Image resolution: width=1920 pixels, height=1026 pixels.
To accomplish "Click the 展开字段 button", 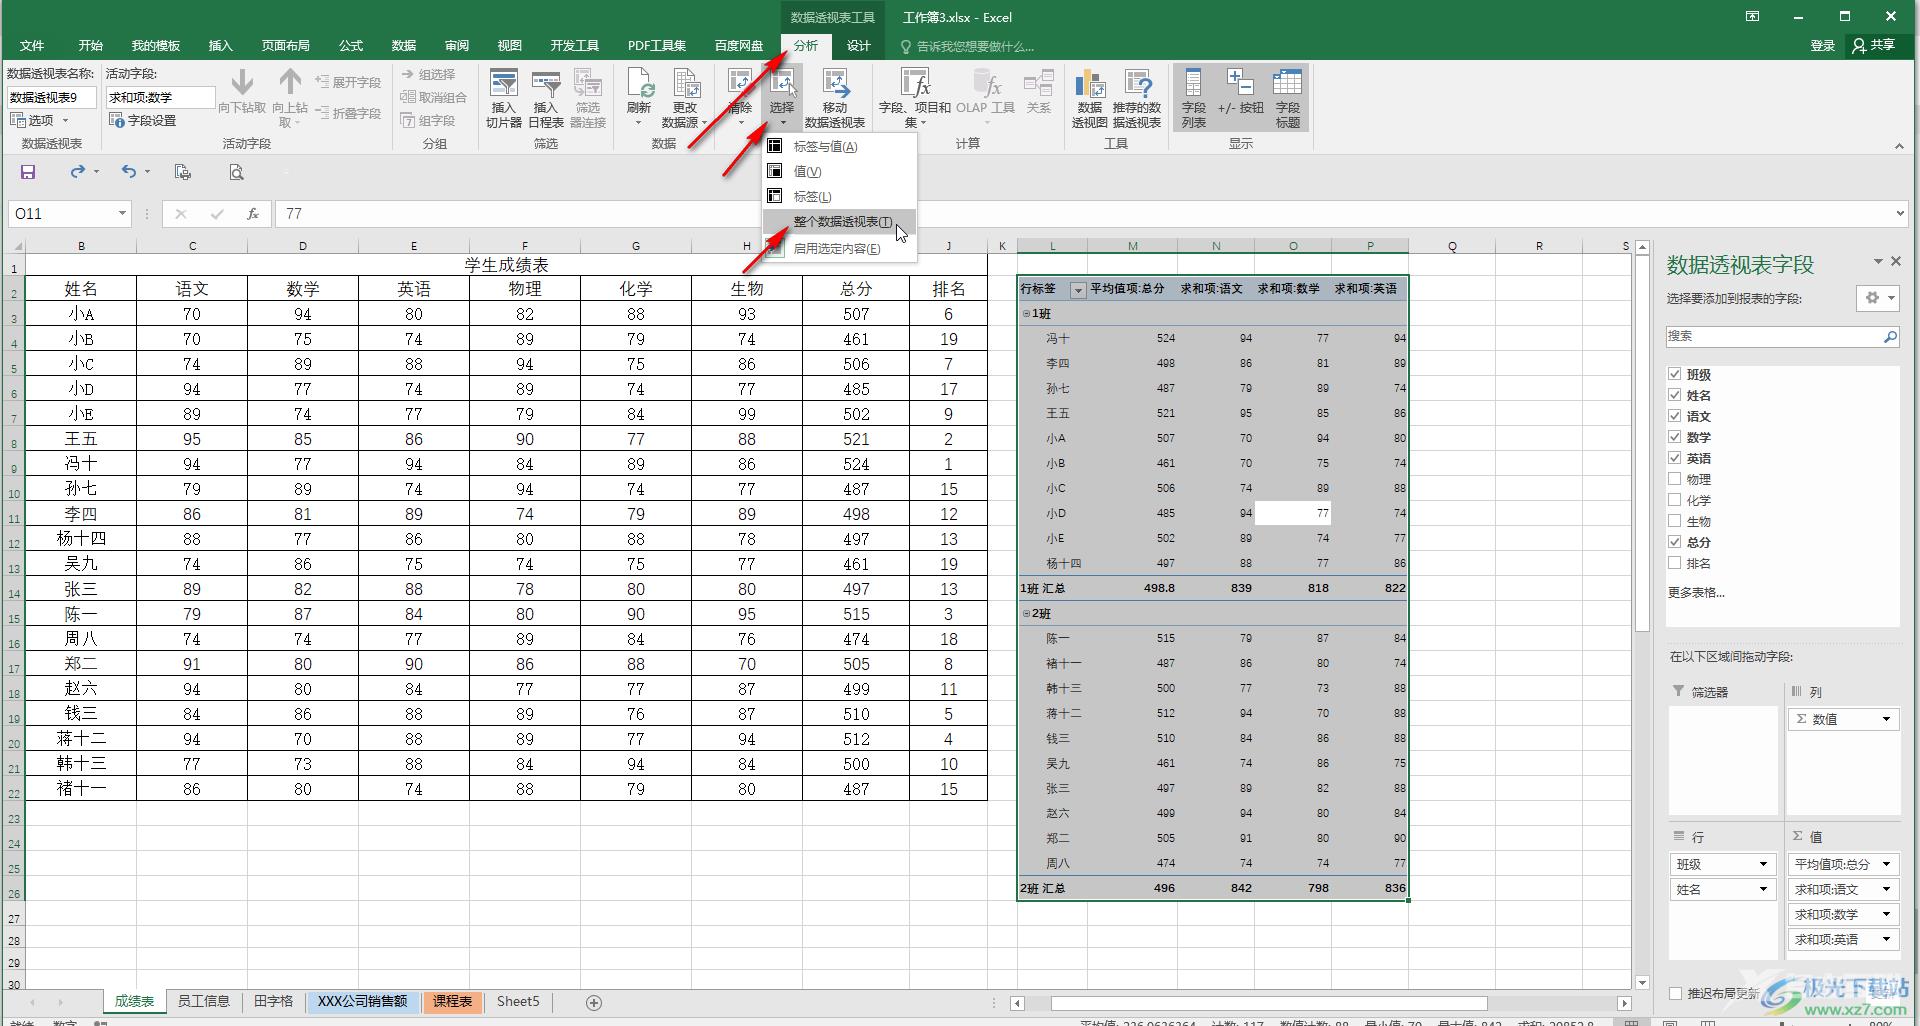I will [x=348, y=82].
